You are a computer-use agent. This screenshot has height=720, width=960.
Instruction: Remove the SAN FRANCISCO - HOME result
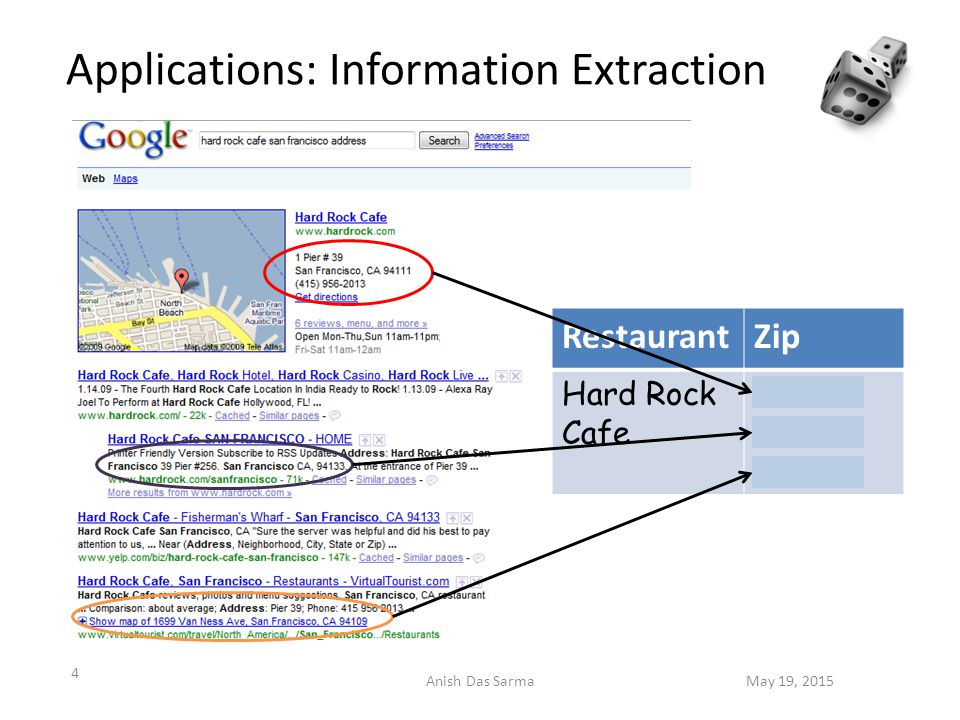tap(380, 440)
